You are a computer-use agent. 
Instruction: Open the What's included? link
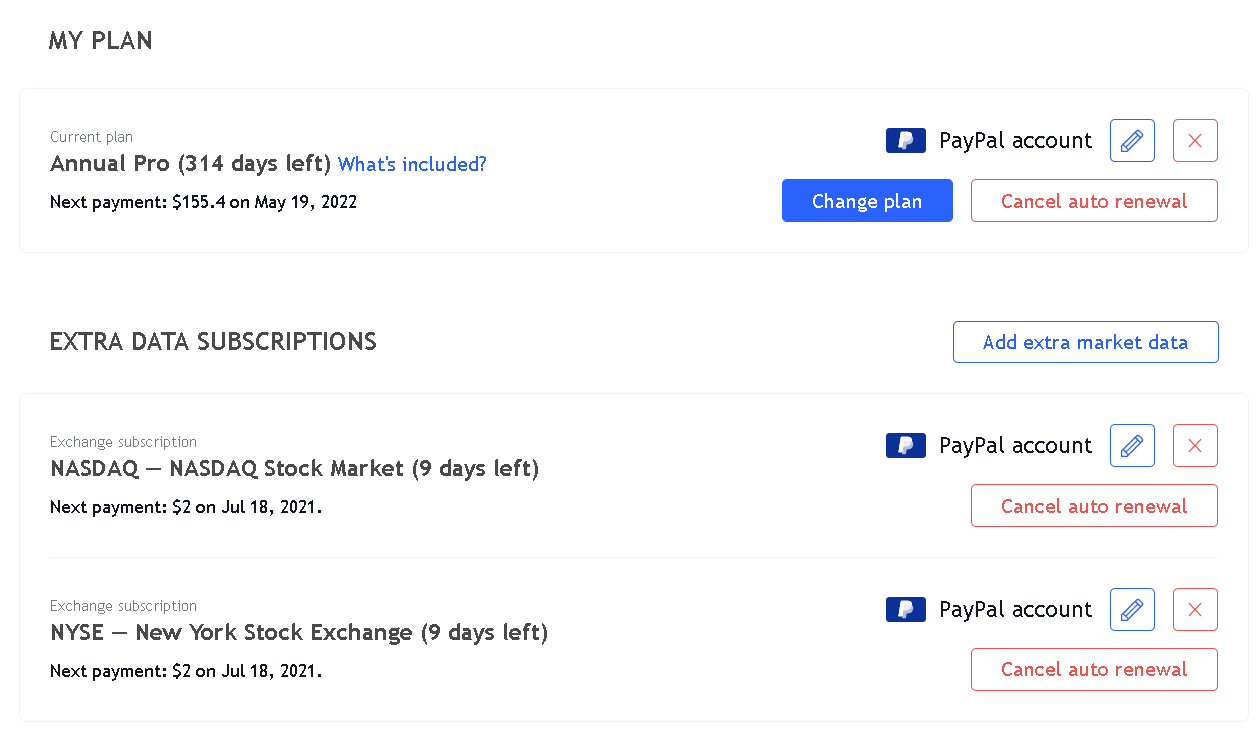[x=412, y=164]
